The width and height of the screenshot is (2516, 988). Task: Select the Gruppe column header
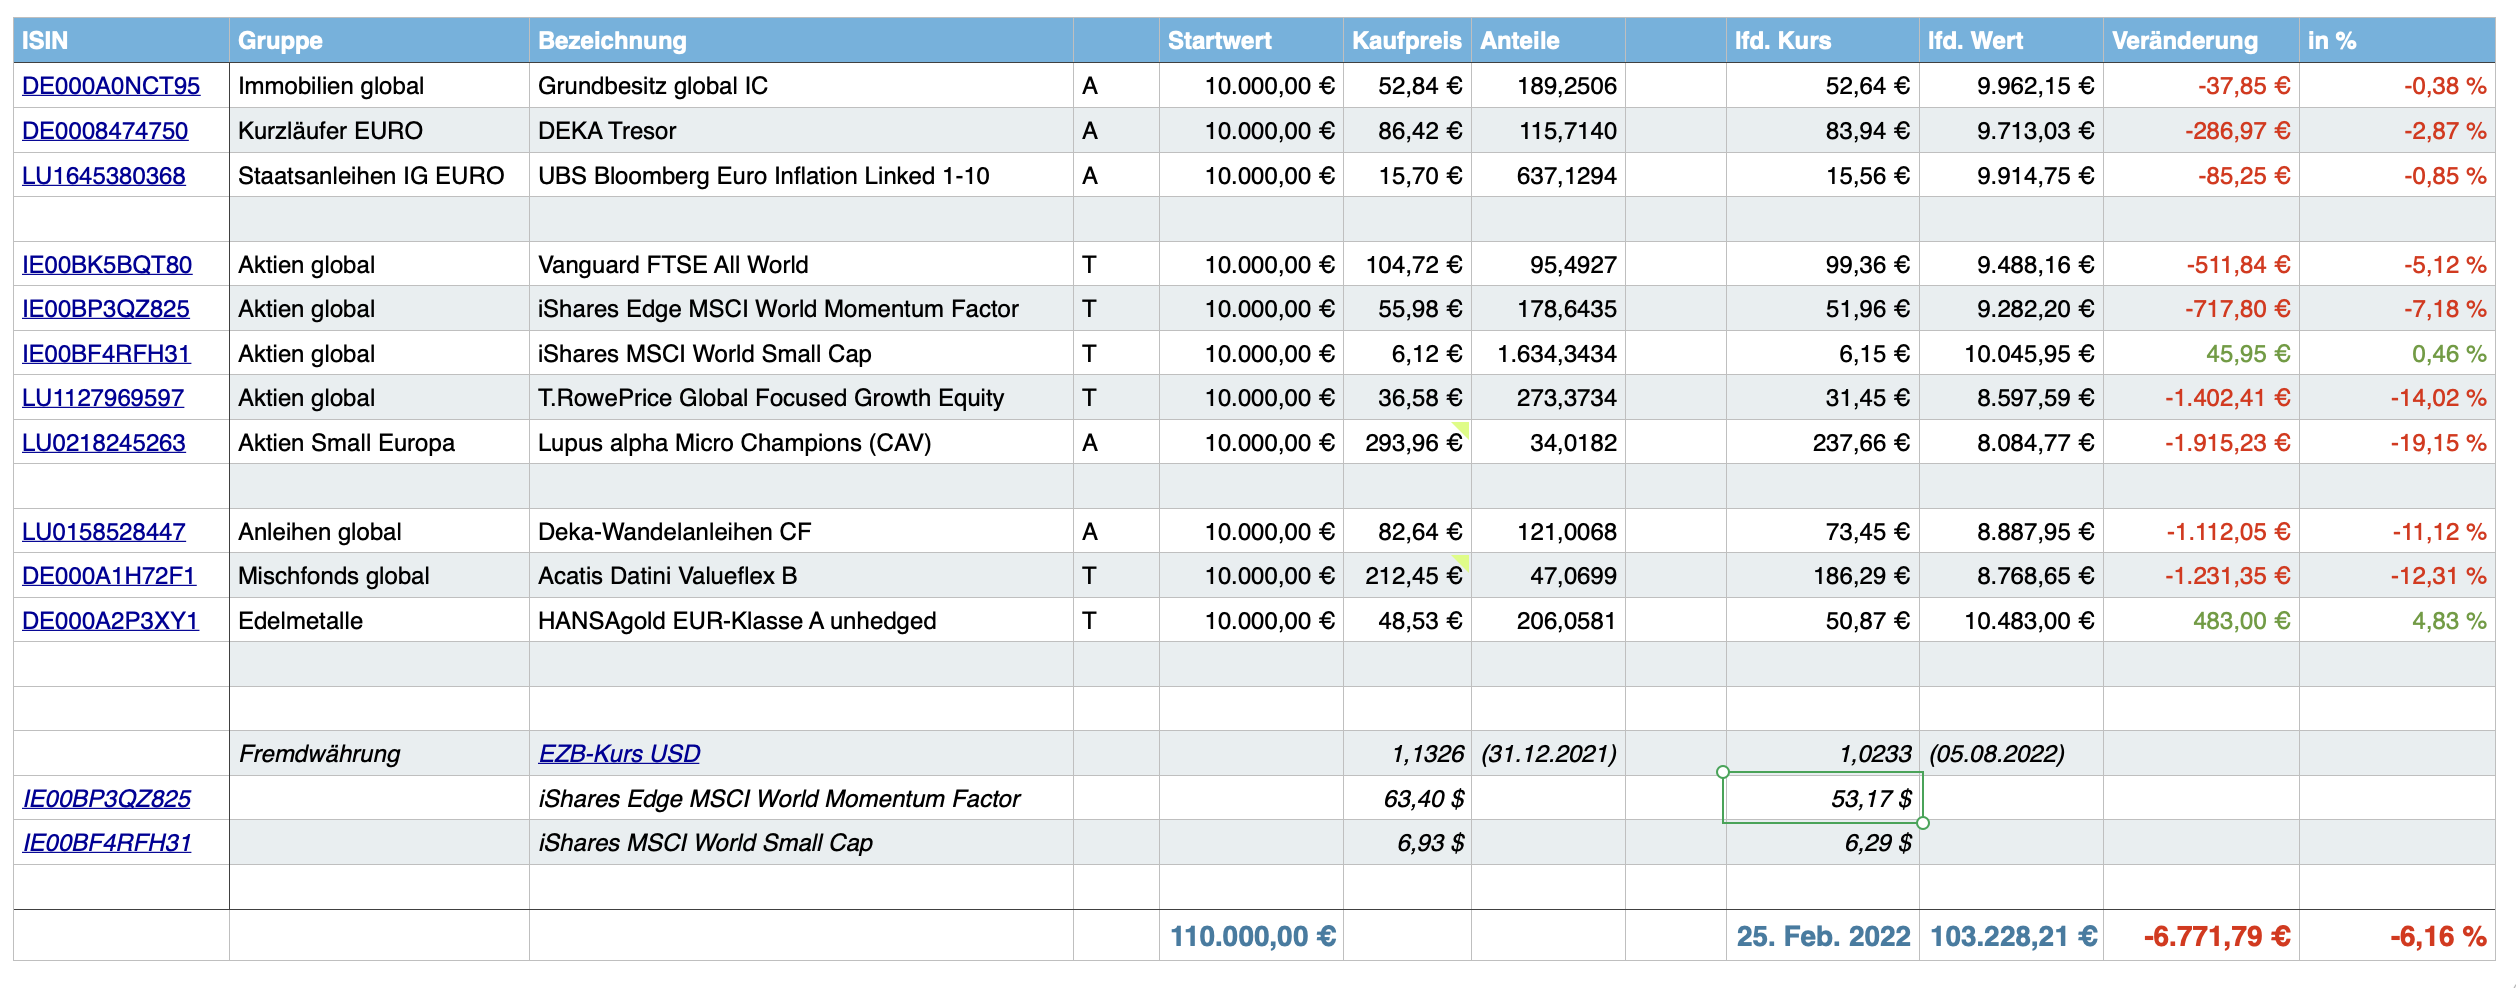pyautogui.click(x=280, y=41)
